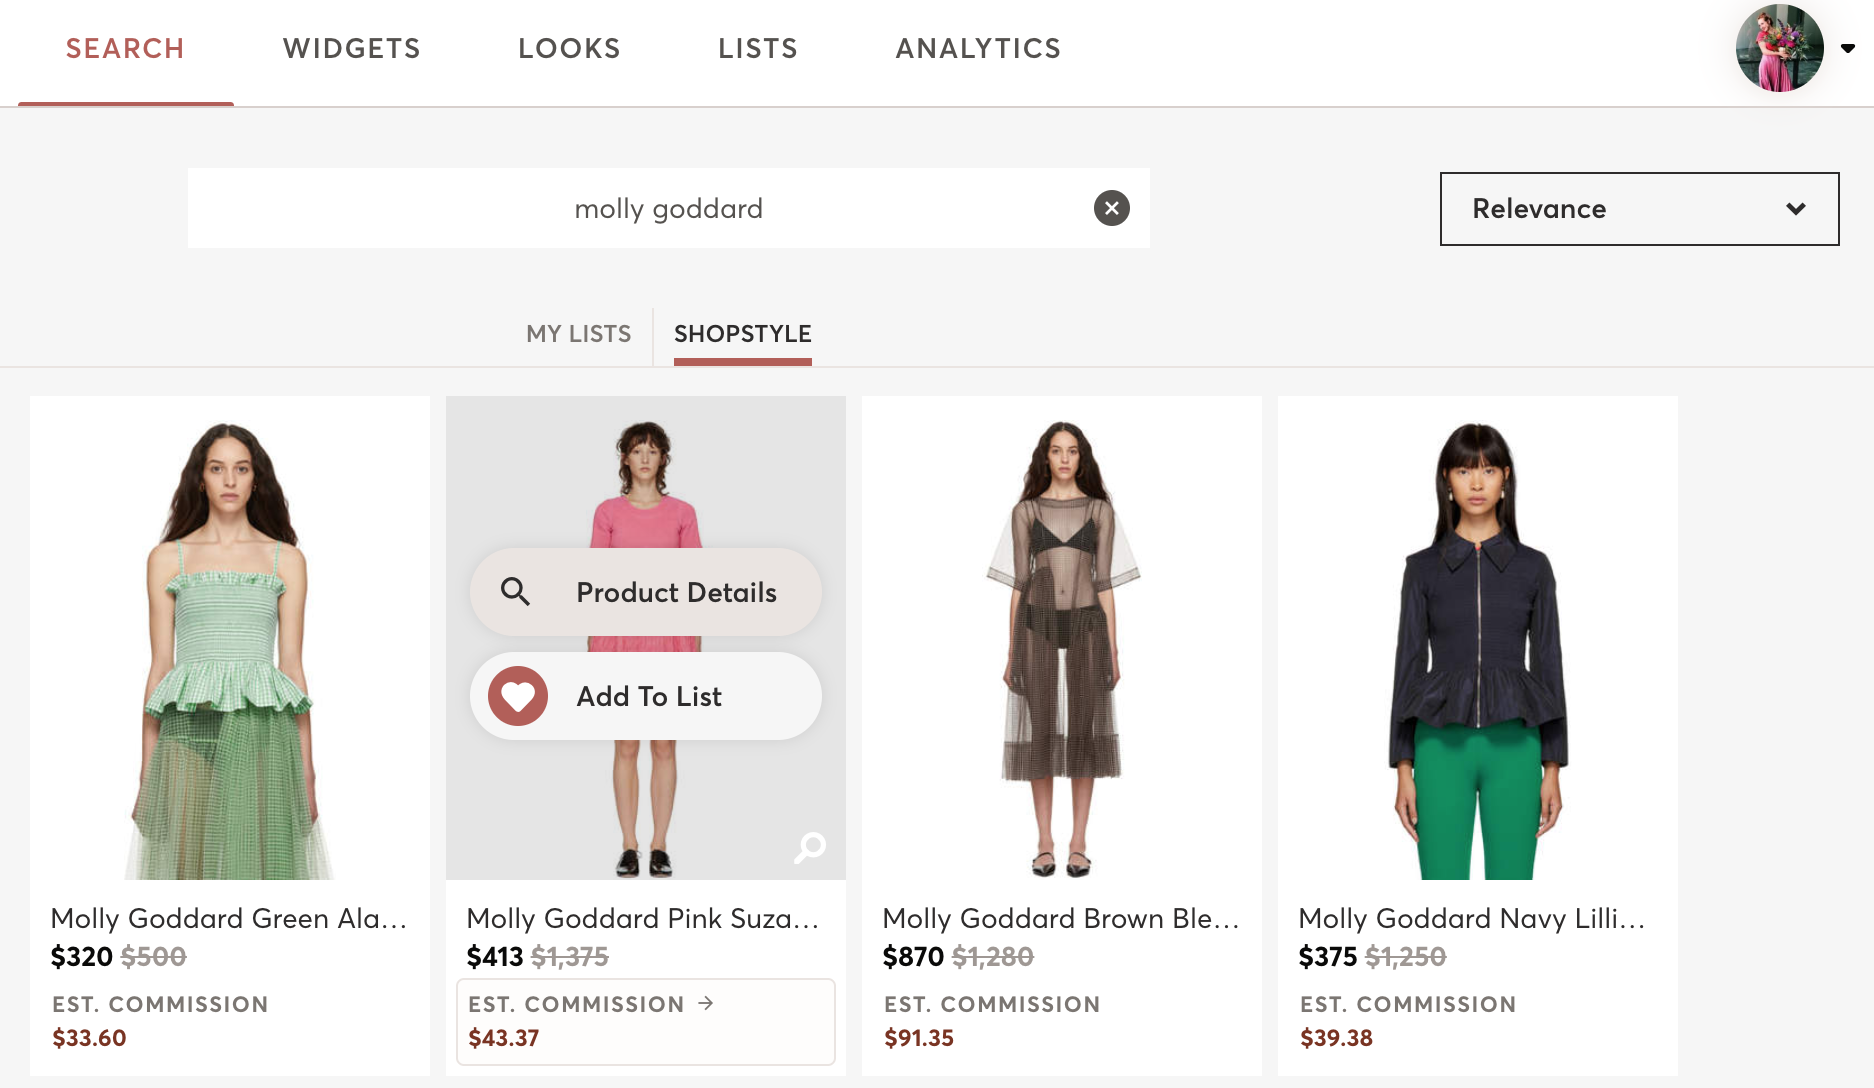Select the Molly Goddard Brown dress image
1874x1088 pixels.
(x=1062, y=640)
